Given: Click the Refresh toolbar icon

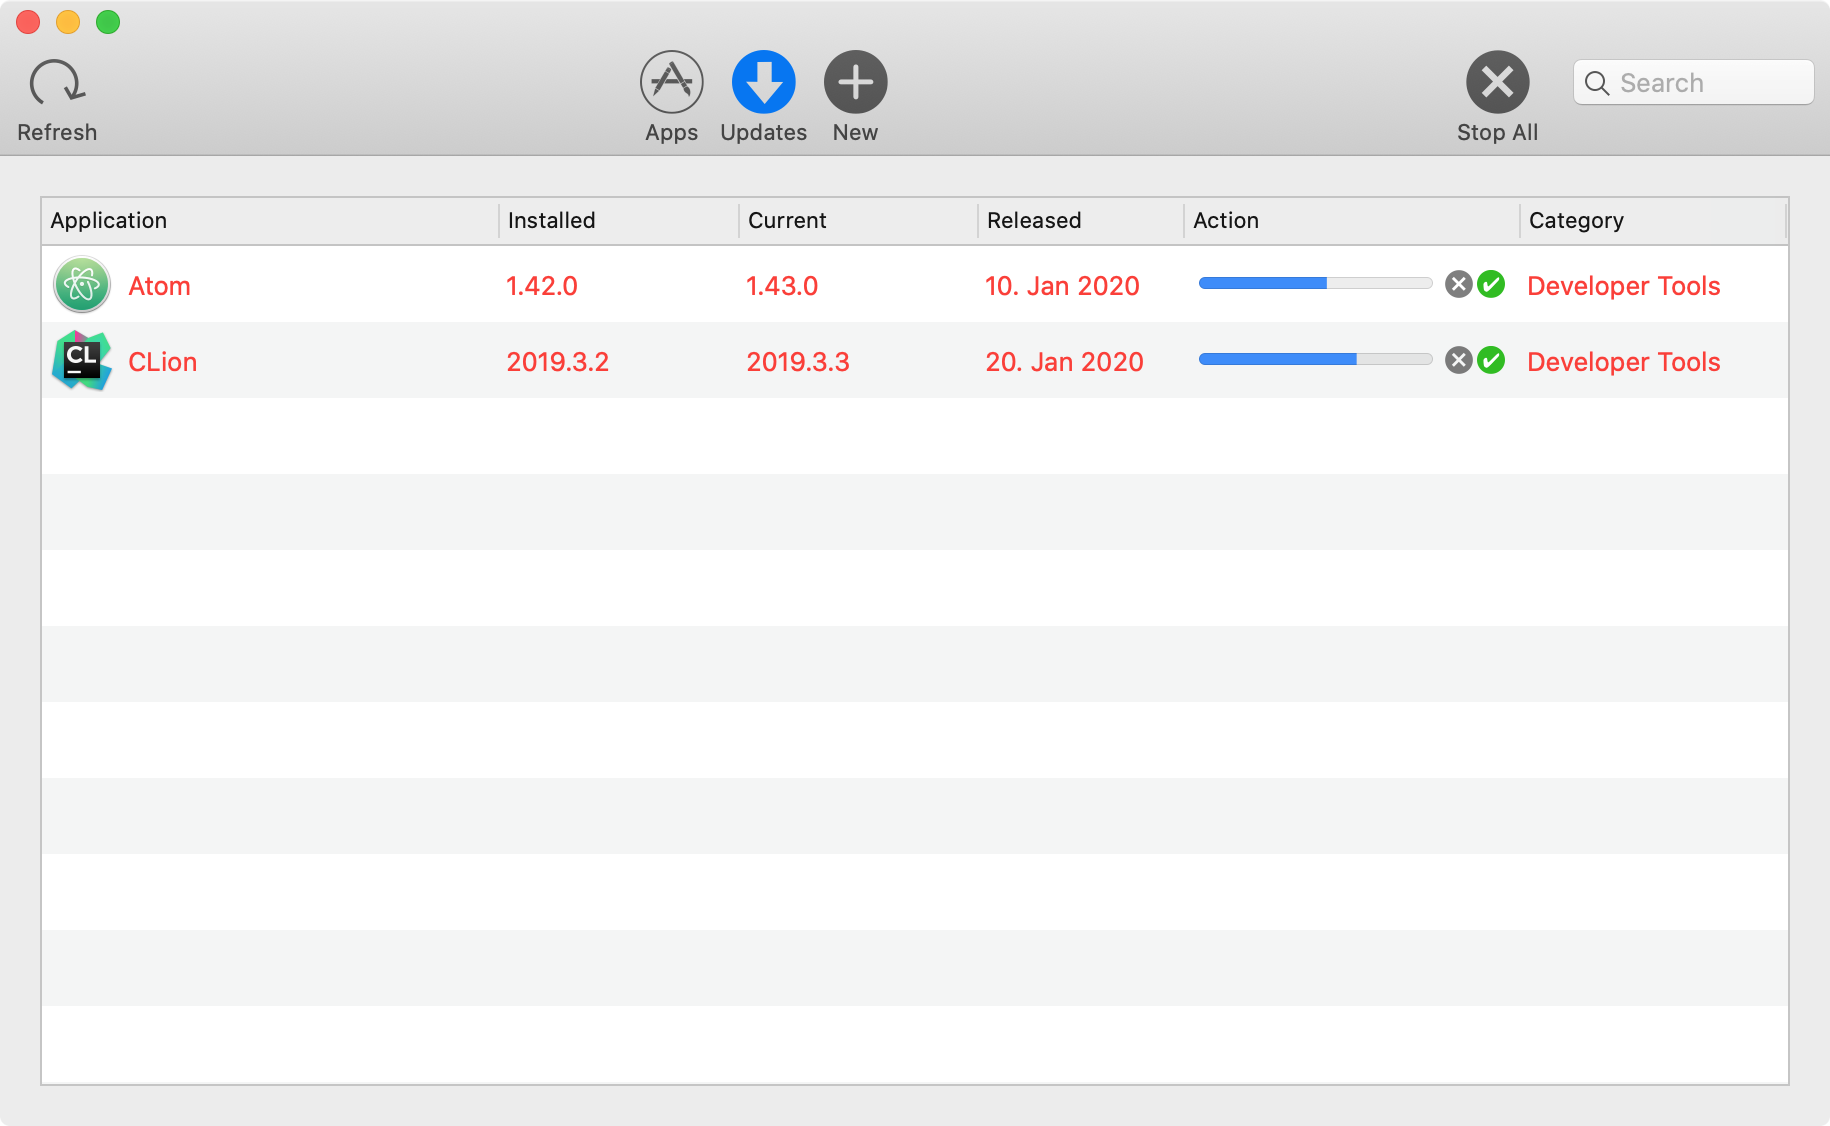Looking at the screenshot, I should (x=57, y=83).
